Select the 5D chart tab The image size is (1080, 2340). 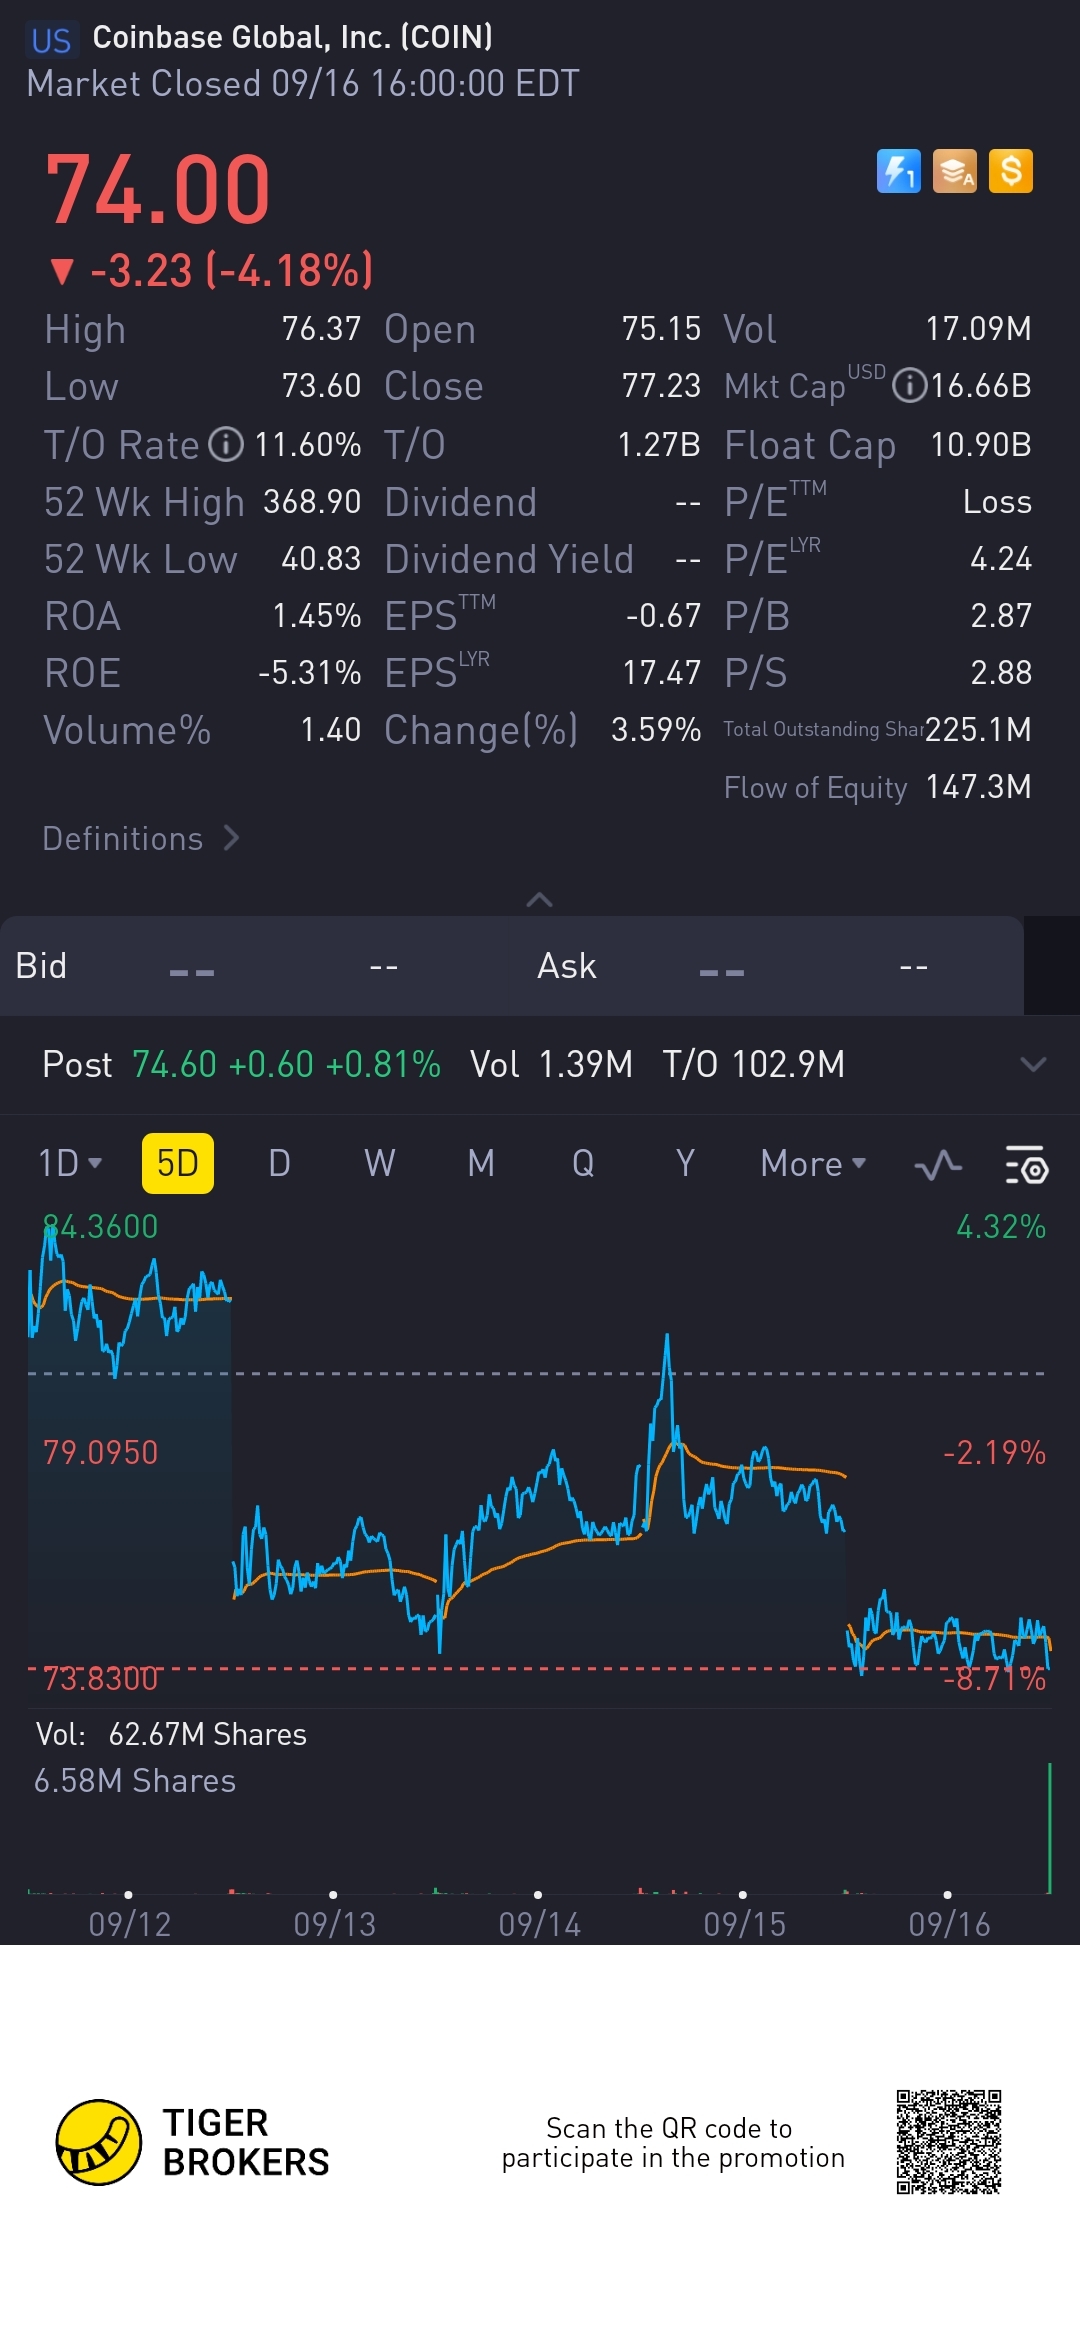coord(178,1163)
